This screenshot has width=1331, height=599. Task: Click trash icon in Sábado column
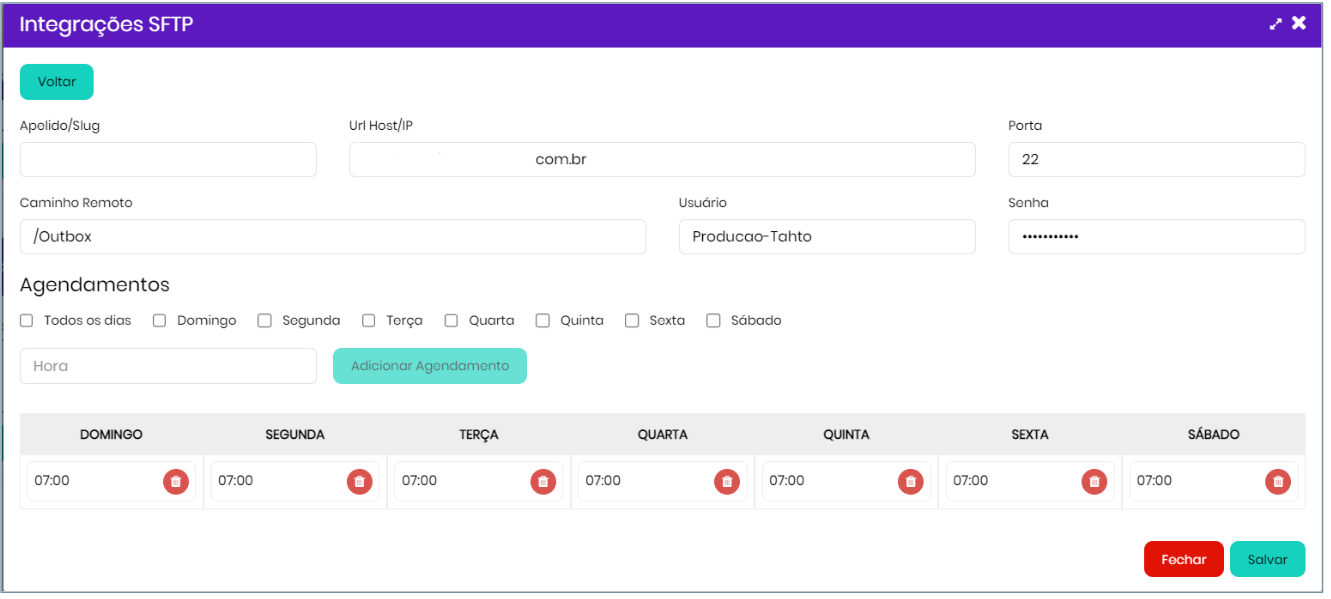(1278, 481)
